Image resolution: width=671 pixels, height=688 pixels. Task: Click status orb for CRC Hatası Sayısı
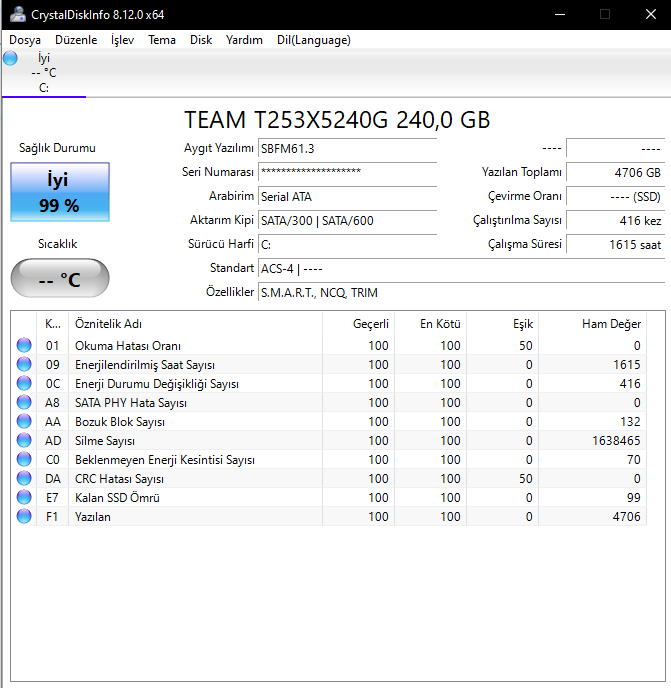pos(24,478)
